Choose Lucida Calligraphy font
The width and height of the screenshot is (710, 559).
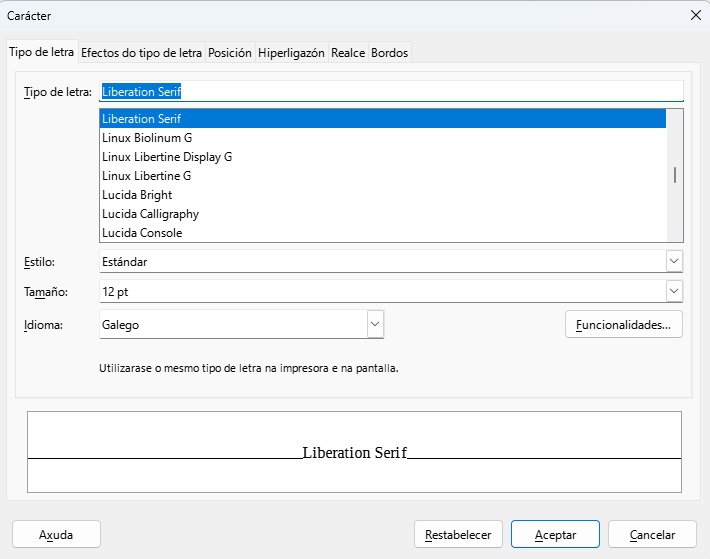click(150, 214)
